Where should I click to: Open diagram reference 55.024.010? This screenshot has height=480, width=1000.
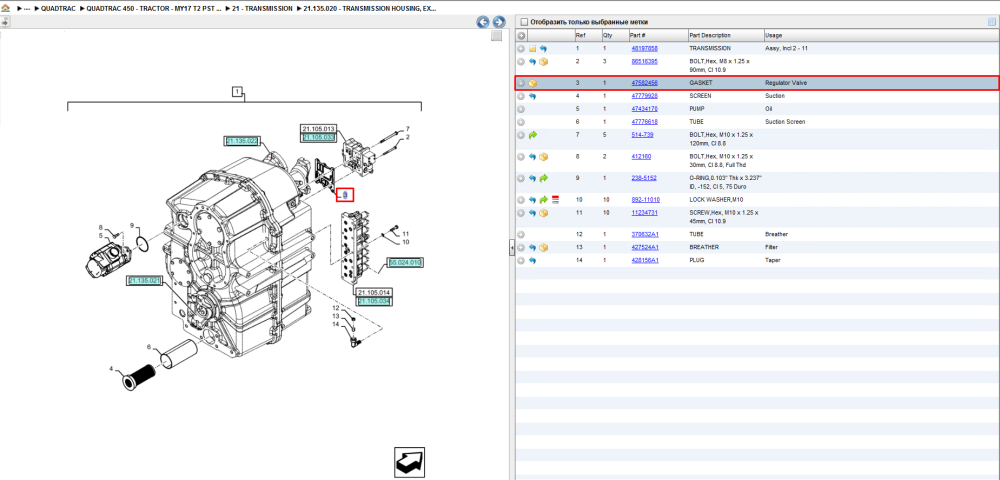[x=406, y=263]
